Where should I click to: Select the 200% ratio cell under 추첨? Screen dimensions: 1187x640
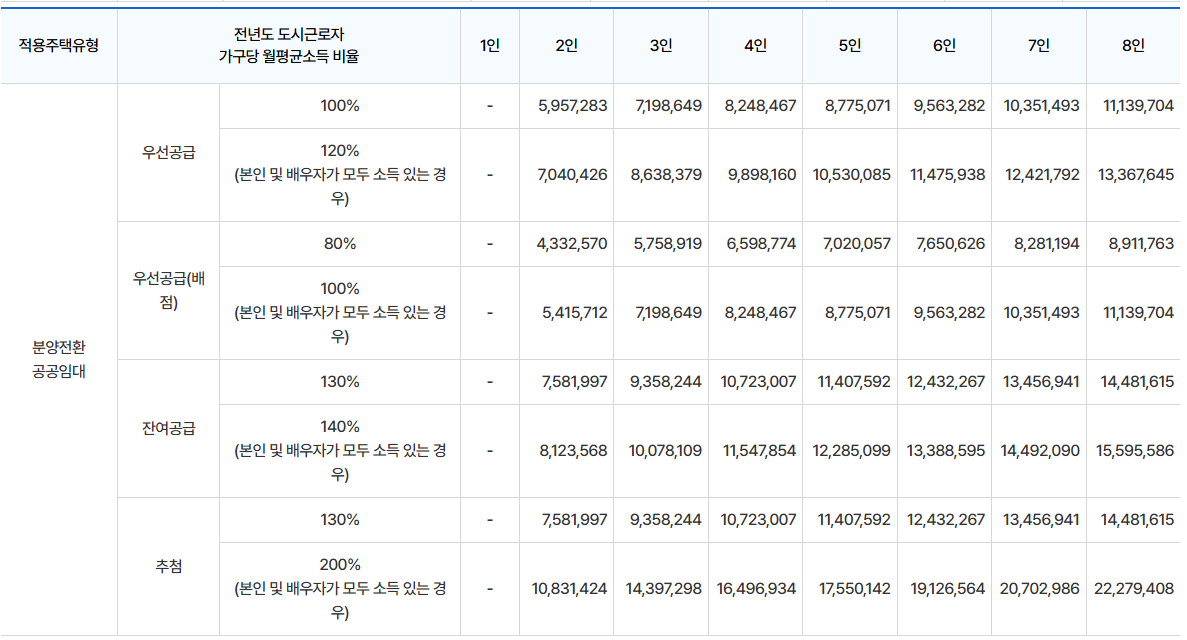[x=339, y=588]
